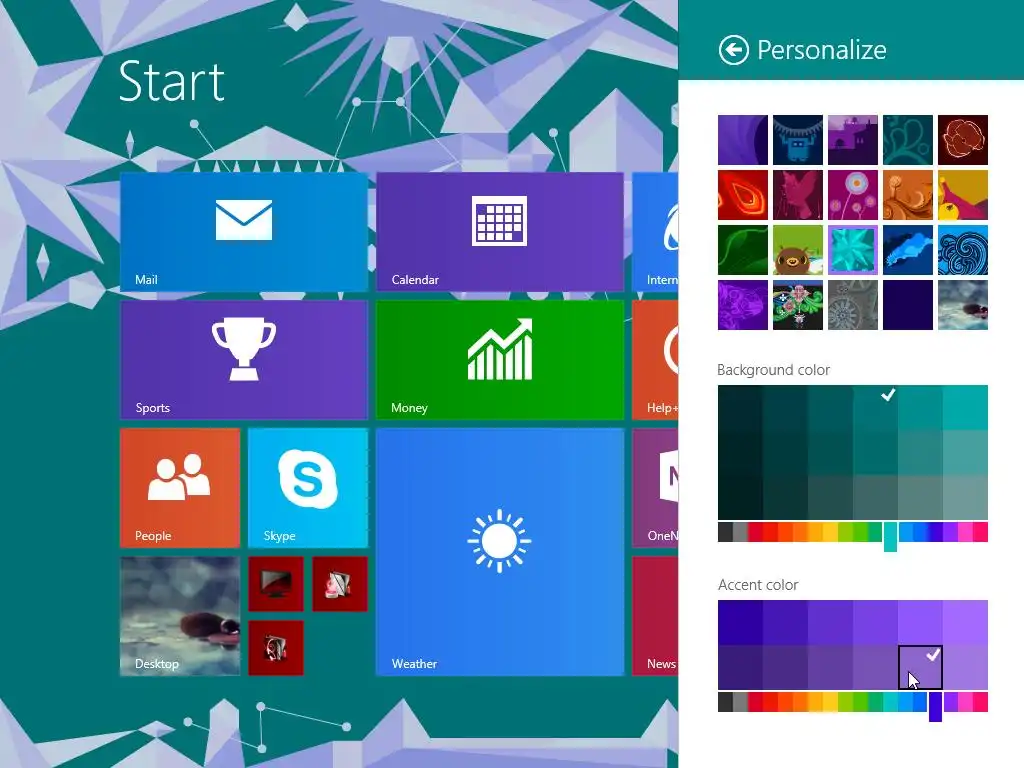
Task: Select the purple tribal pattern background
Action: click(743, 304)
